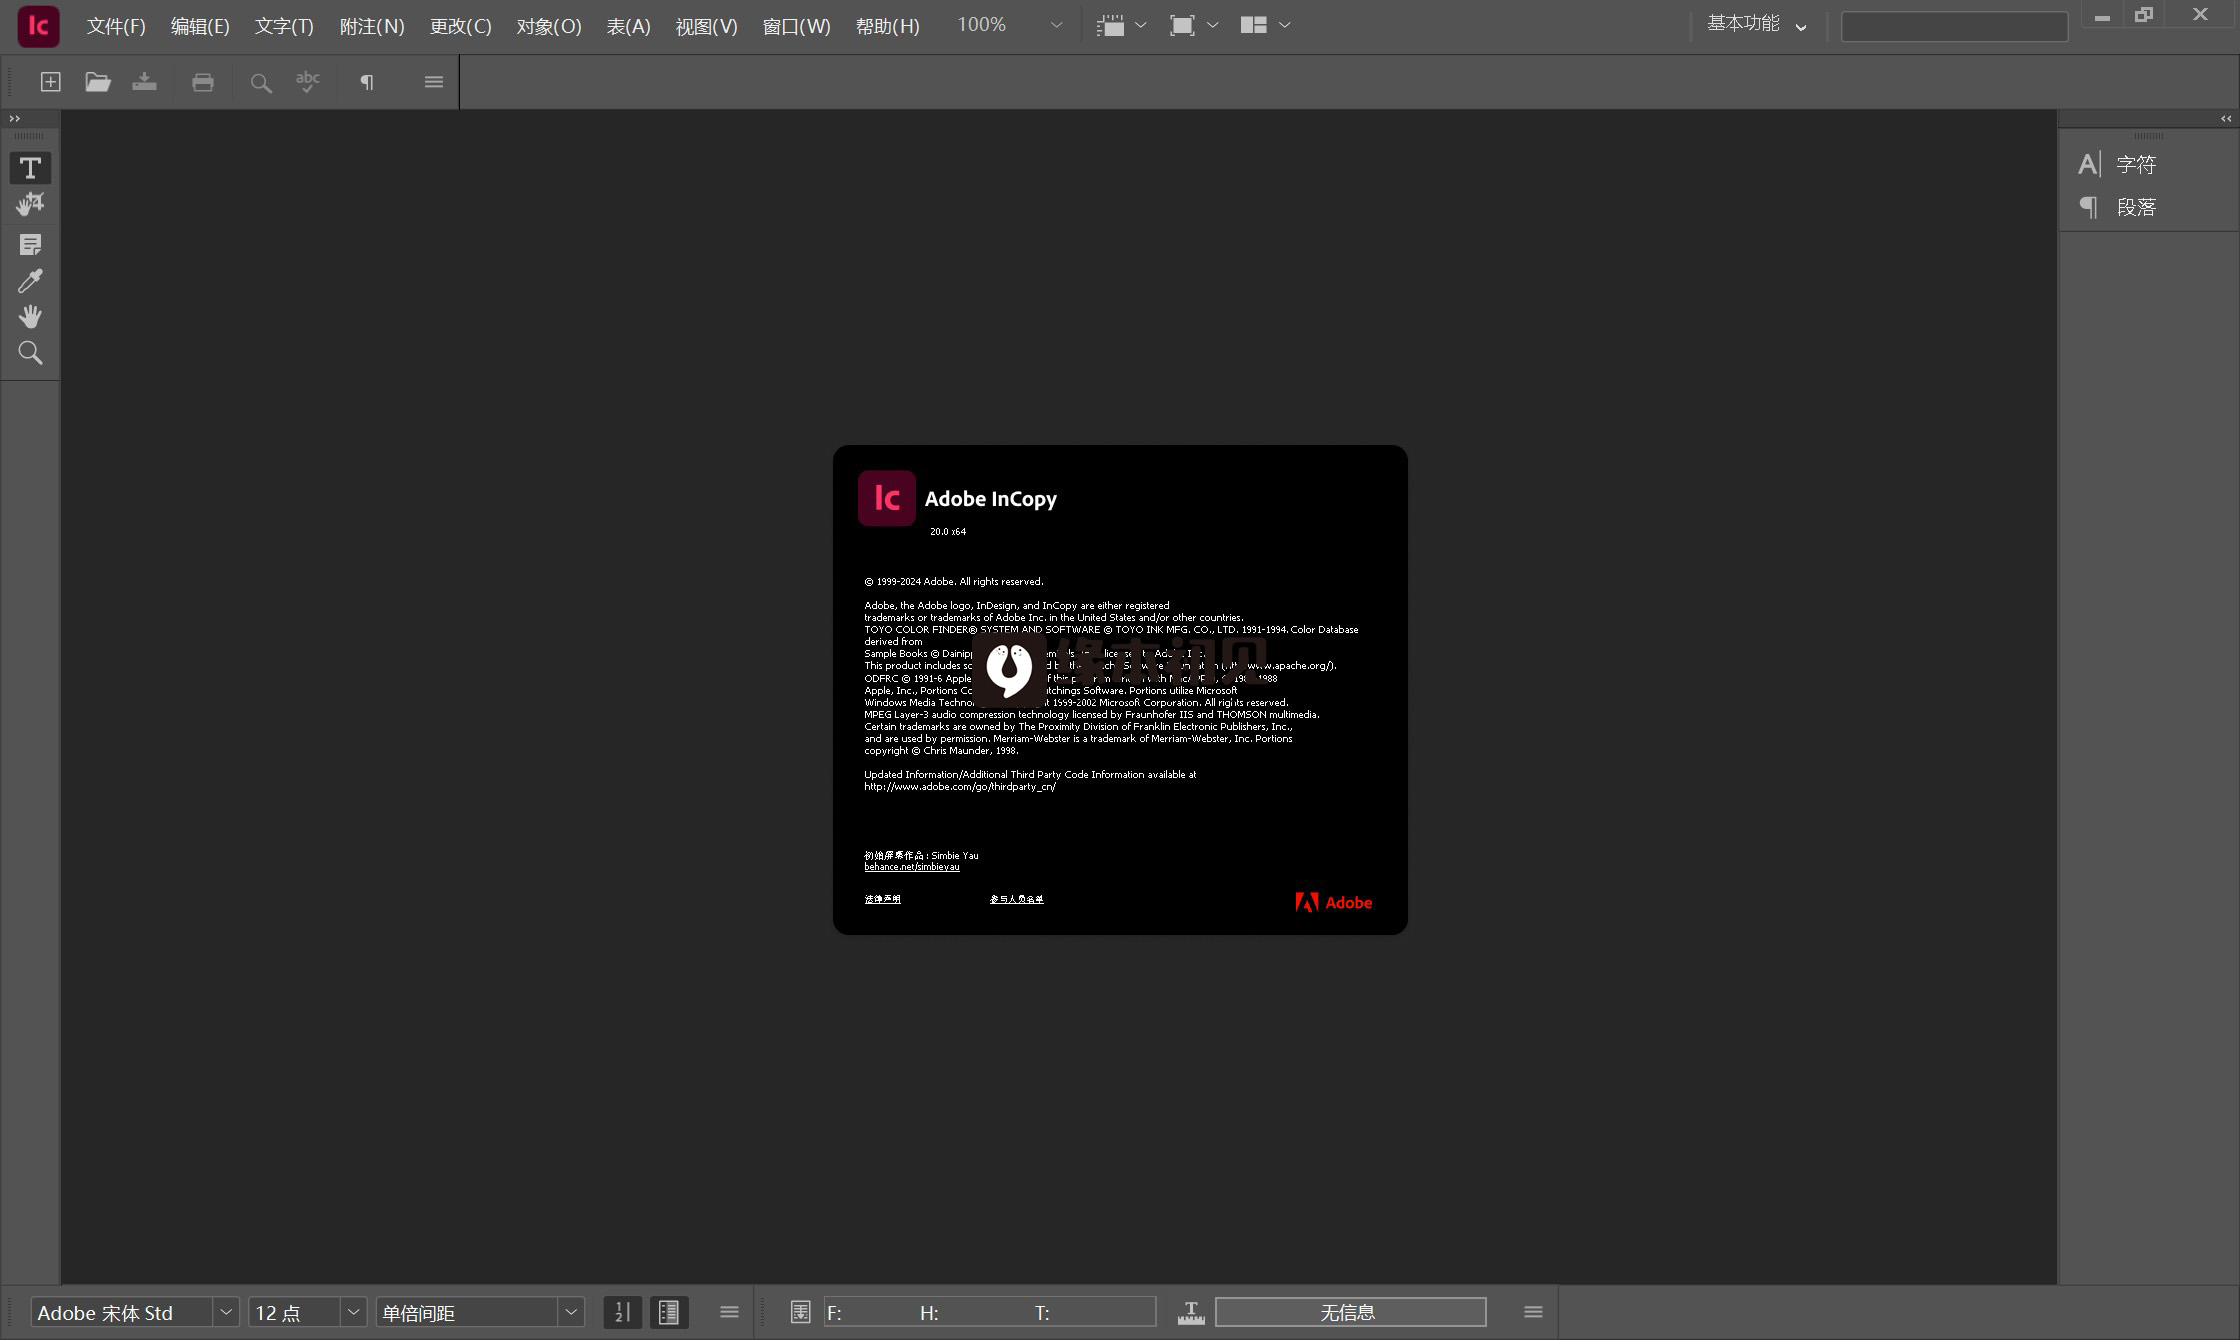Click the save icon in the top toolbar
Viewport: 2240px width, 1340px height.
[x=144, y=82]
